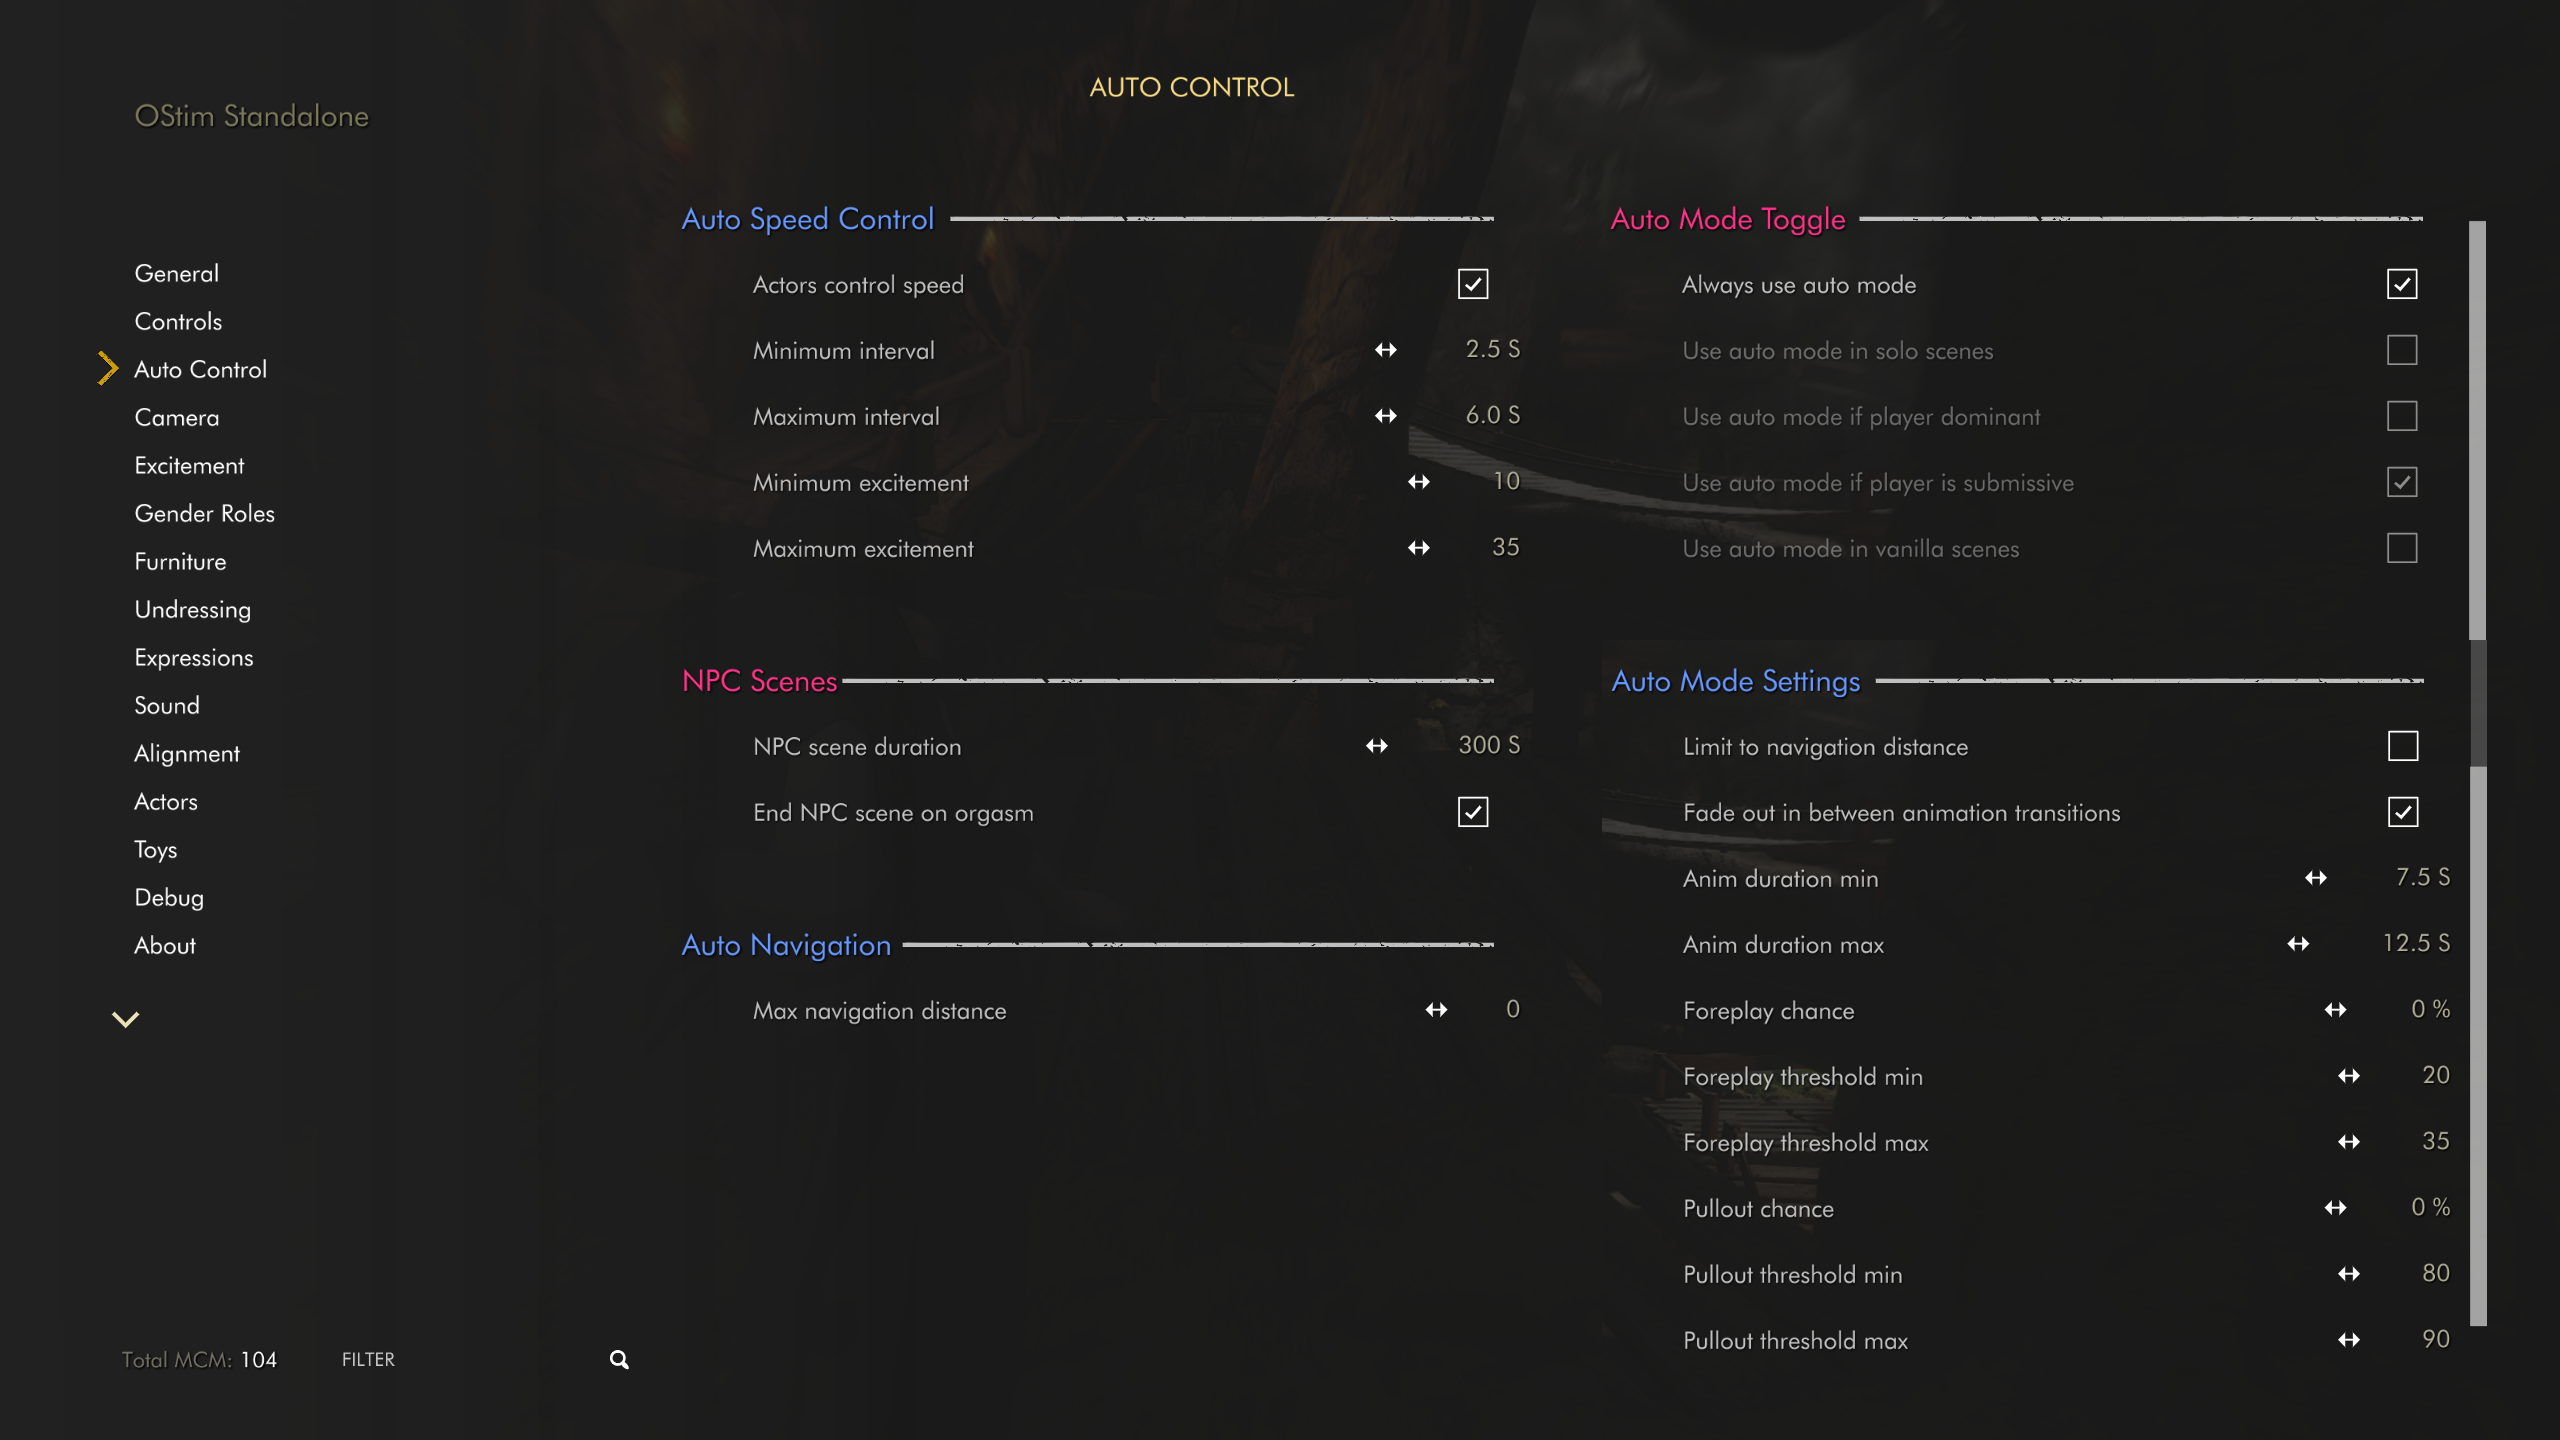Screen dimensions: 2560x1440
Task: Uncheck End NPC scene on orgasm
Action: coord(1473,812)
